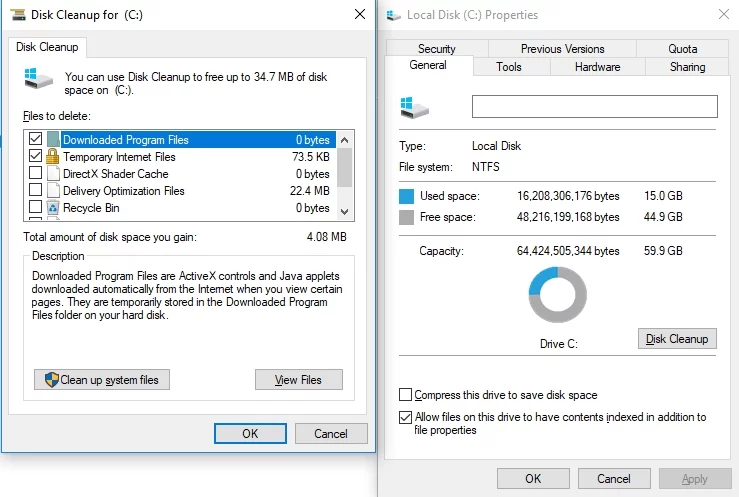Click the Recycle Bin icon in file list
Screen dimensions: 739x497
point(53,208)
